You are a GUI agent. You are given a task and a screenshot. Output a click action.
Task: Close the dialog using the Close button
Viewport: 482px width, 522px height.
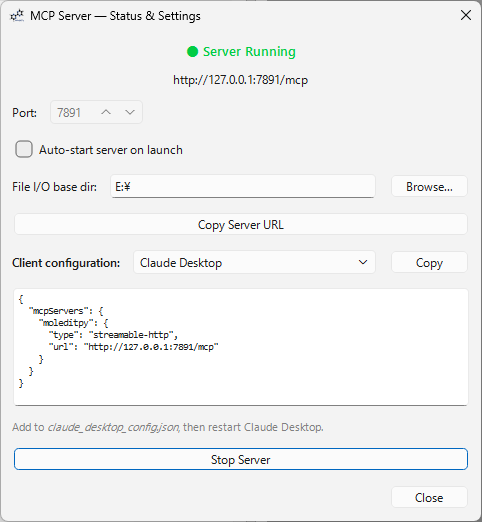(x=429, y=497)
